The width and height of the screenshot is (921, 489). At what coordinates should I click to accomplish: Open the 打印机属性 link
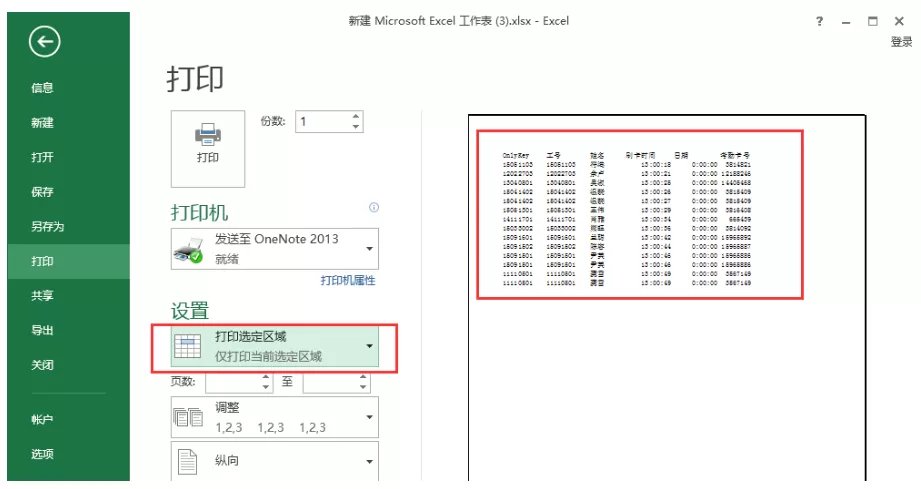pos(348,281)
